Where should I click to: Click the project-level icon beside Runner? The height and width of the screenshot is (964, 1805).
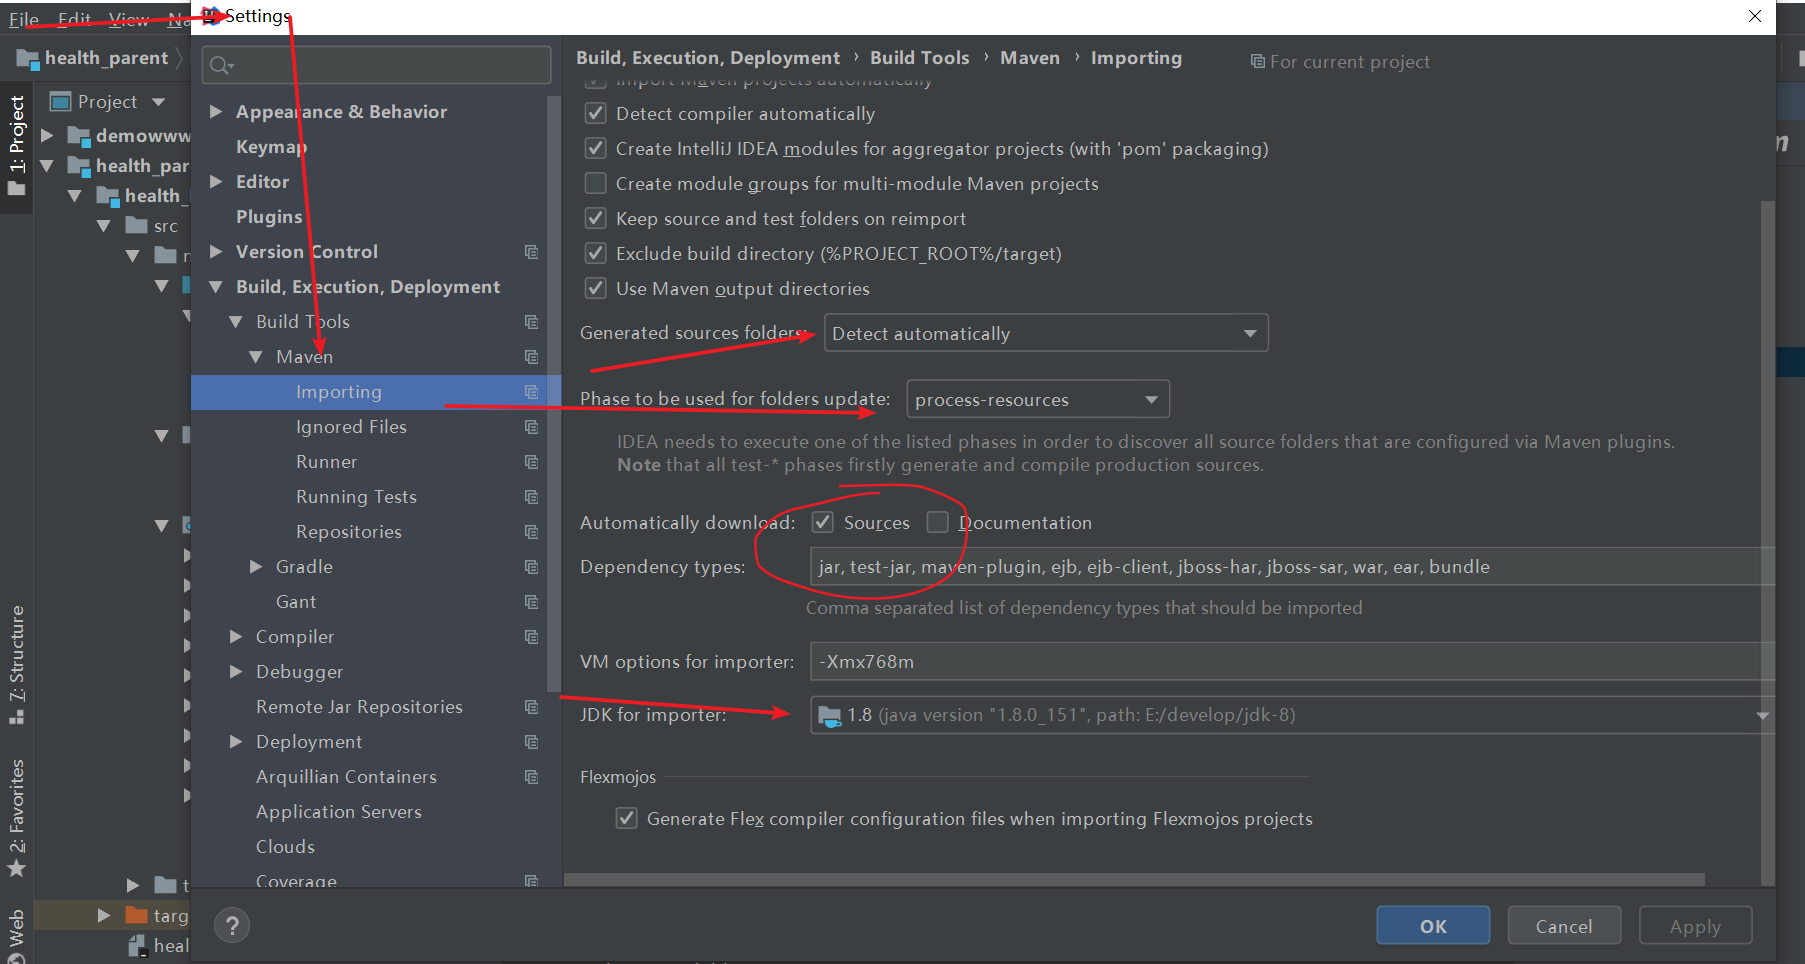point(531,462)
